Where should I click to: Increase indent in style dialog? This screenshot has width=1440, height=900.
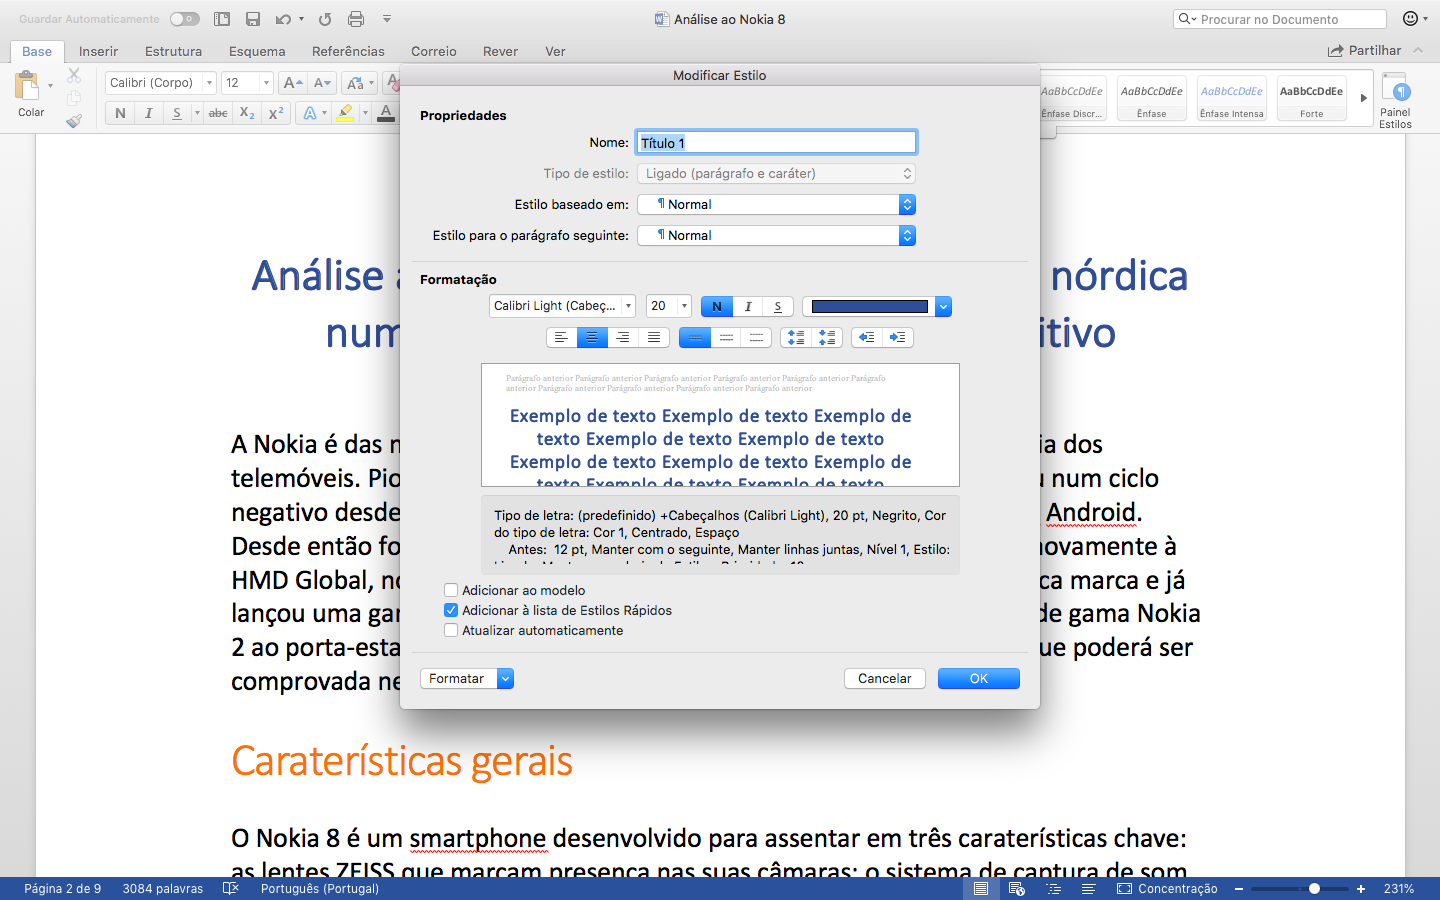click(898, 337)
